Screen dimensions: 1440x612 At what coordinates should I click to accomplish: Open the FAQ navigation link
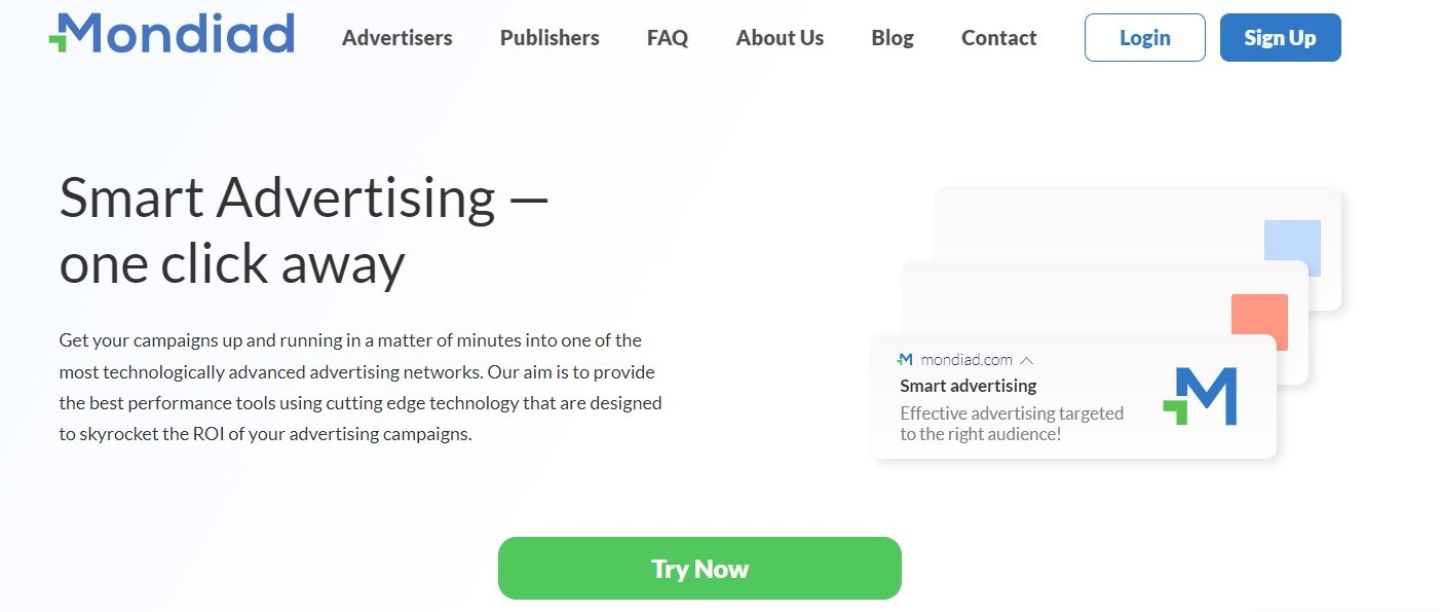coord(667,38)
